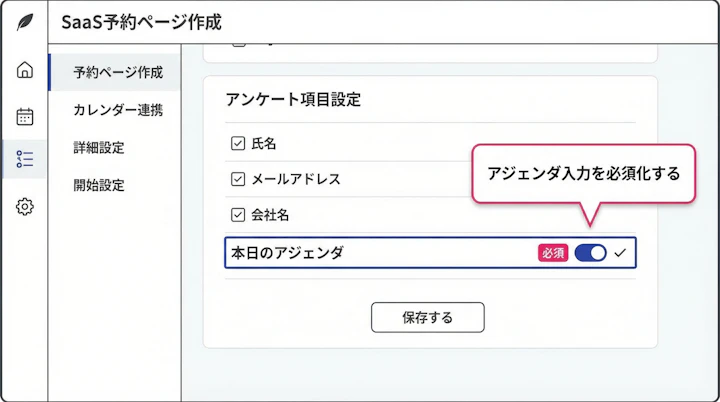The image size is (720, 402).
Task: Uncheck the 氏名 checkbox
Action: [238, 143]
